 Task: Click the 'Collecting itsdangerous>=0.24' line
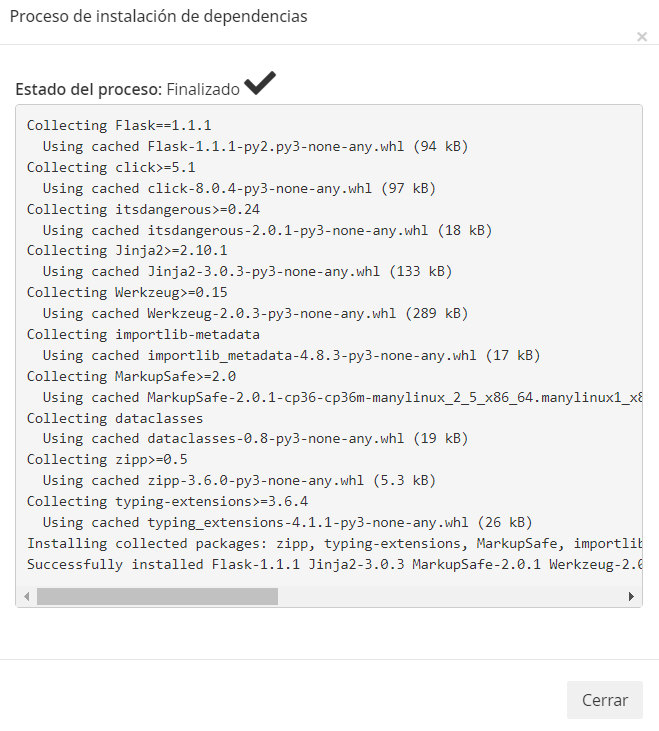143,209
